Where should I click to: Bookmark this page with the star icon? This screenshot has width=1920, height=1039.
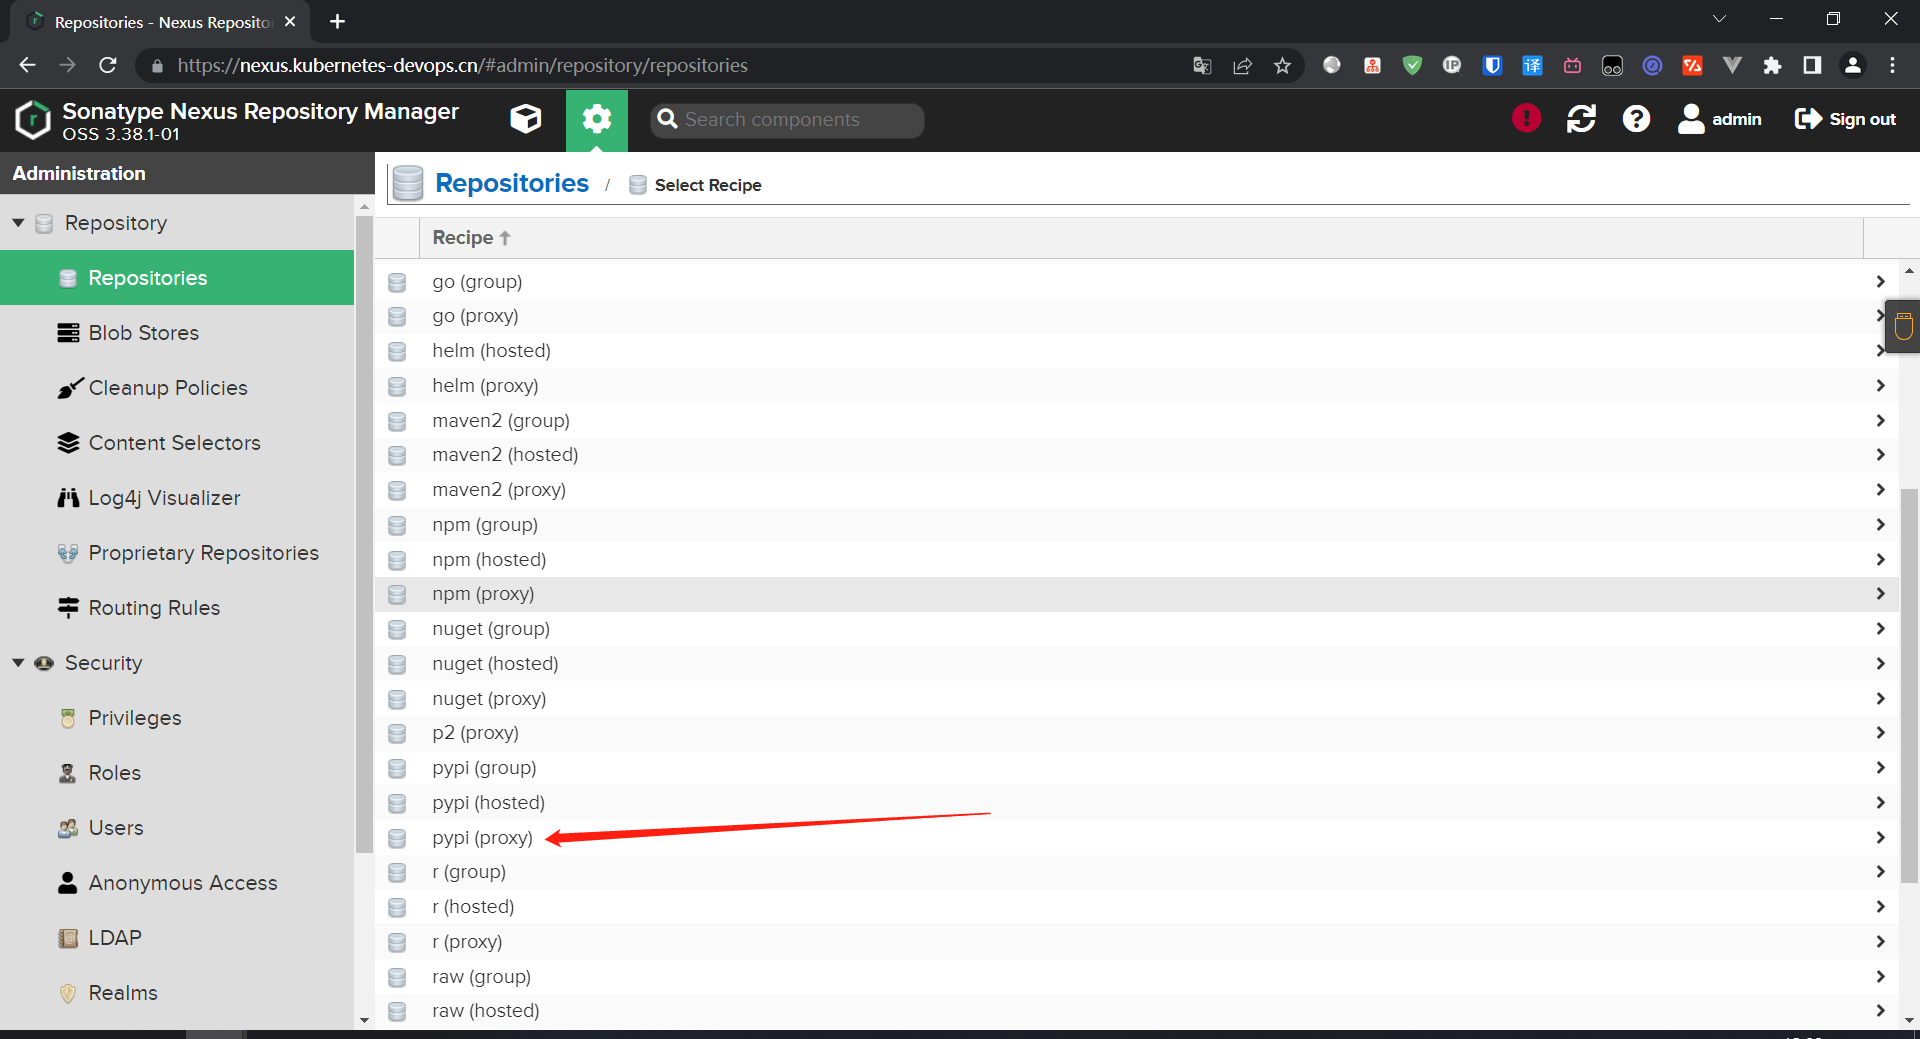click(x=1282, y=66)
